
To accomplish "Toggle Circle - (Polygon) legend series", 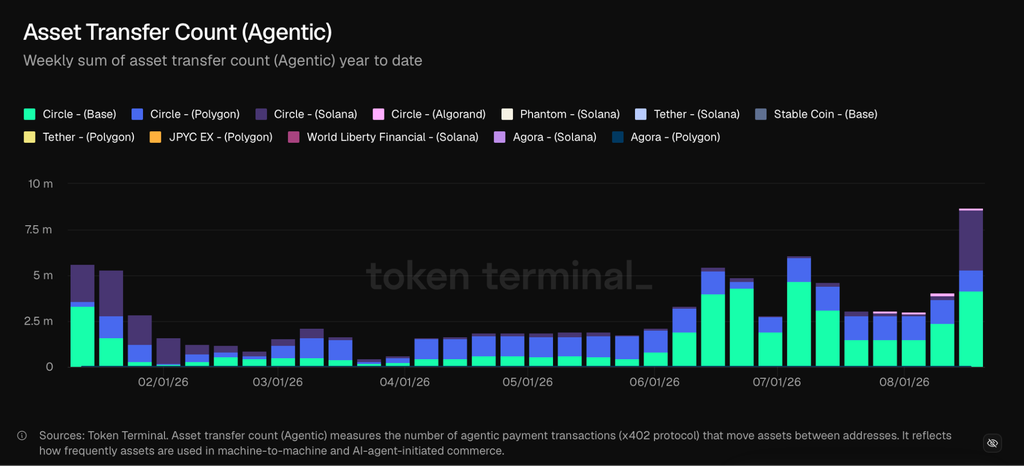I will [x=185, y=114].
